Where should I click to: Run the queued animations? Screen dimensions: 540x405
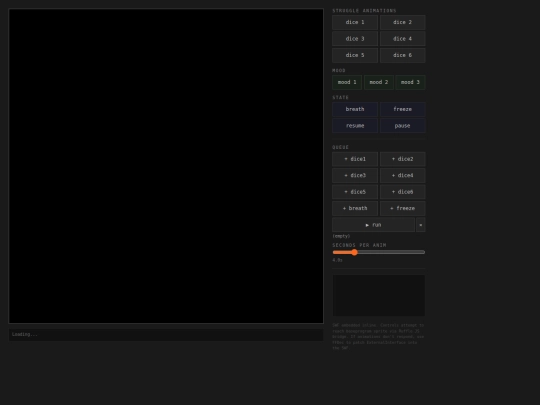click(x=373, y=225)
